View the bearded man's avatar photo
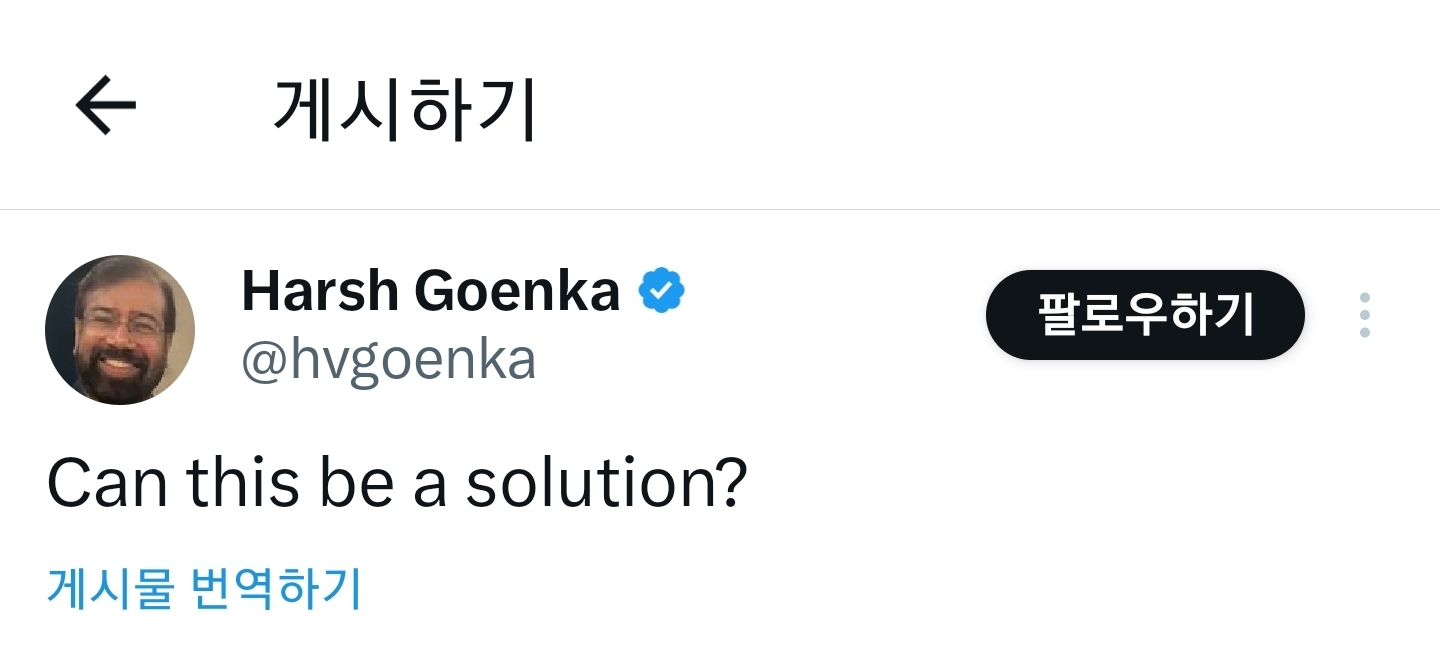Image resolution: width=1440 pixels, height=667 pixels. [x=120, y=330]
